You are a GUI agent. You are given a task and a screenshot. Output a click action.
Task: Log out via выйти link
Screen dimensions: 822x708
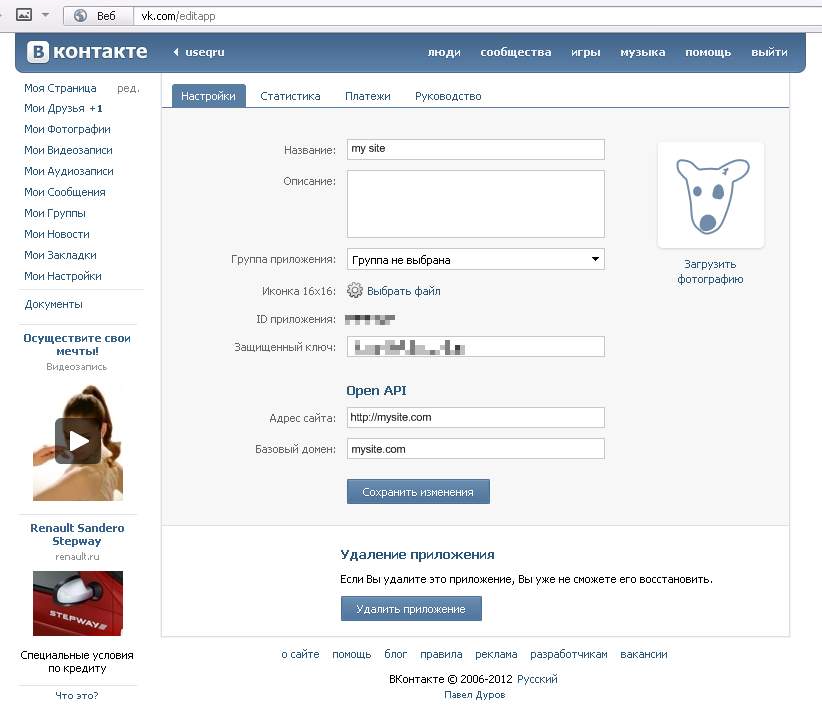click(x=769, y=52)
